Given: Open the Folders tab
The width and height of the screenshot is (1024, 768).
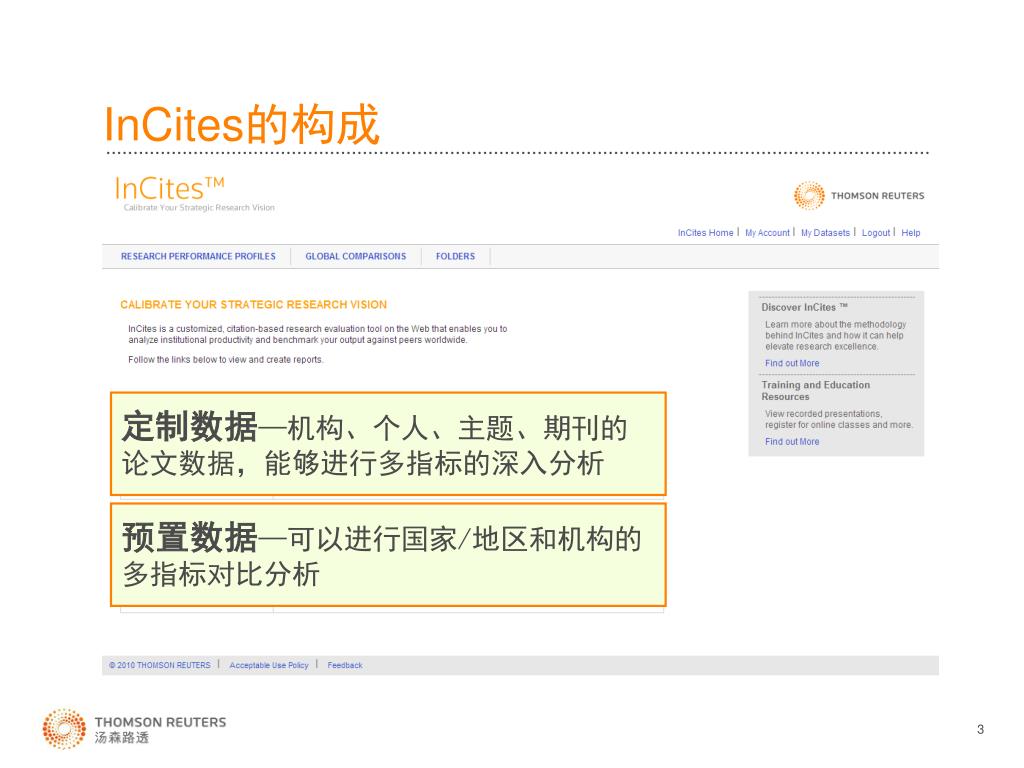Looking at the screenshot, I should point(455,257).
